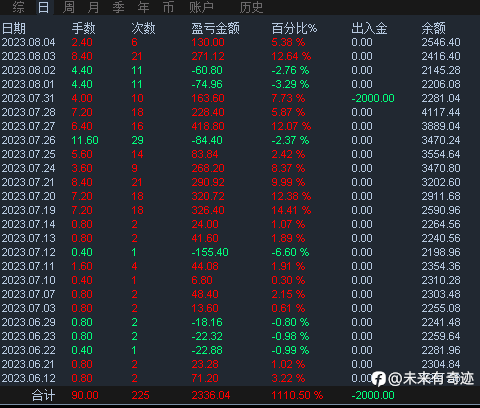Open the 周 weekly tab
Image resolution: width=480 pixels, height=408 pixels.
tap(69, 7)
